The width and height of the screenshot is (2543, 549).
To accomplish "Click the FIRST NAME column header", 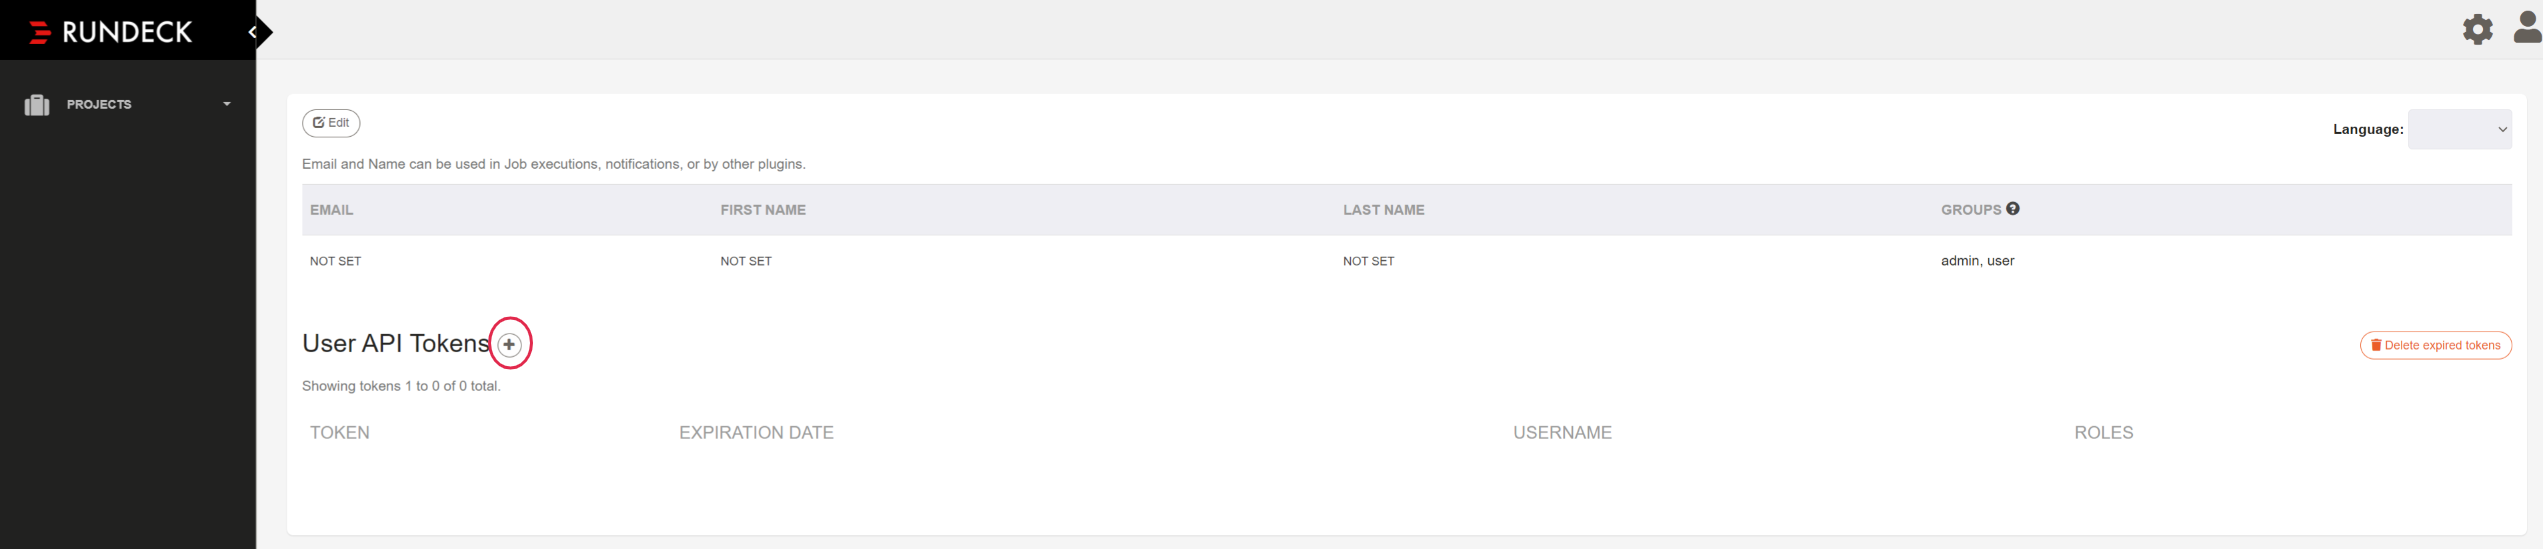I will coord(763,210).
